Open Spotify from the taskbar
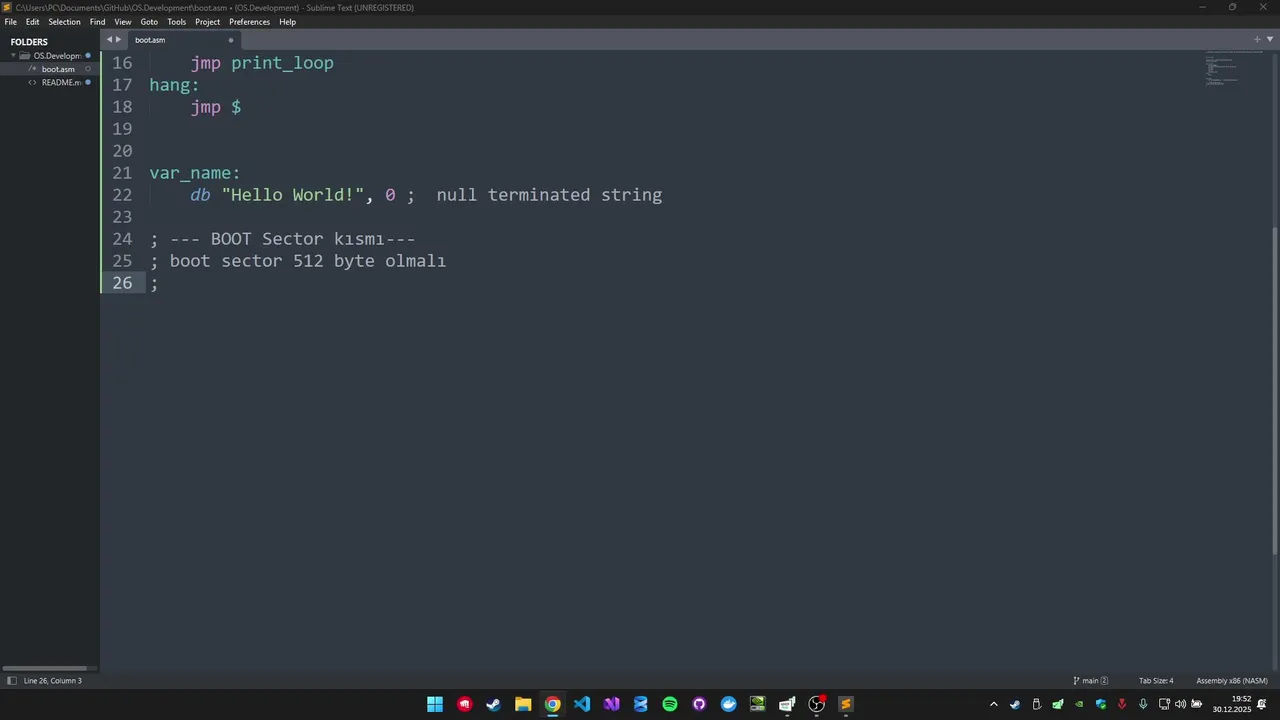This screenshot has height=720, width=1280. pos(670,704)
